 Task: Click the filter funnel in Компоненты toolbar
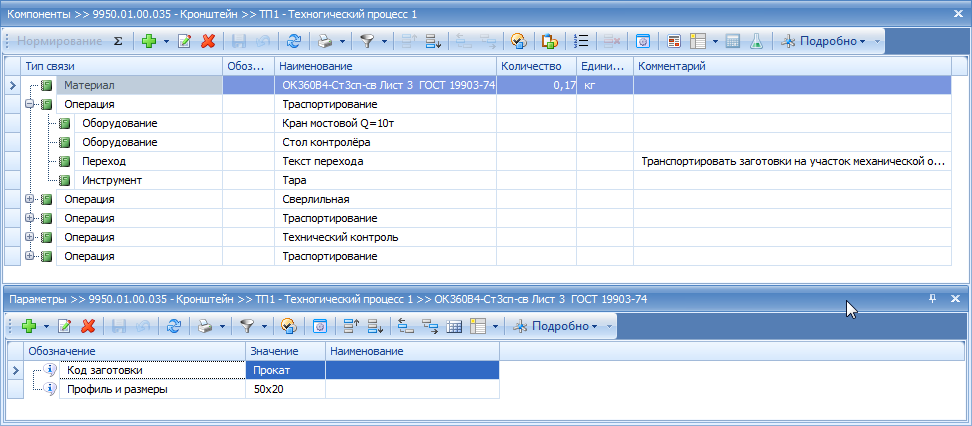369,42
